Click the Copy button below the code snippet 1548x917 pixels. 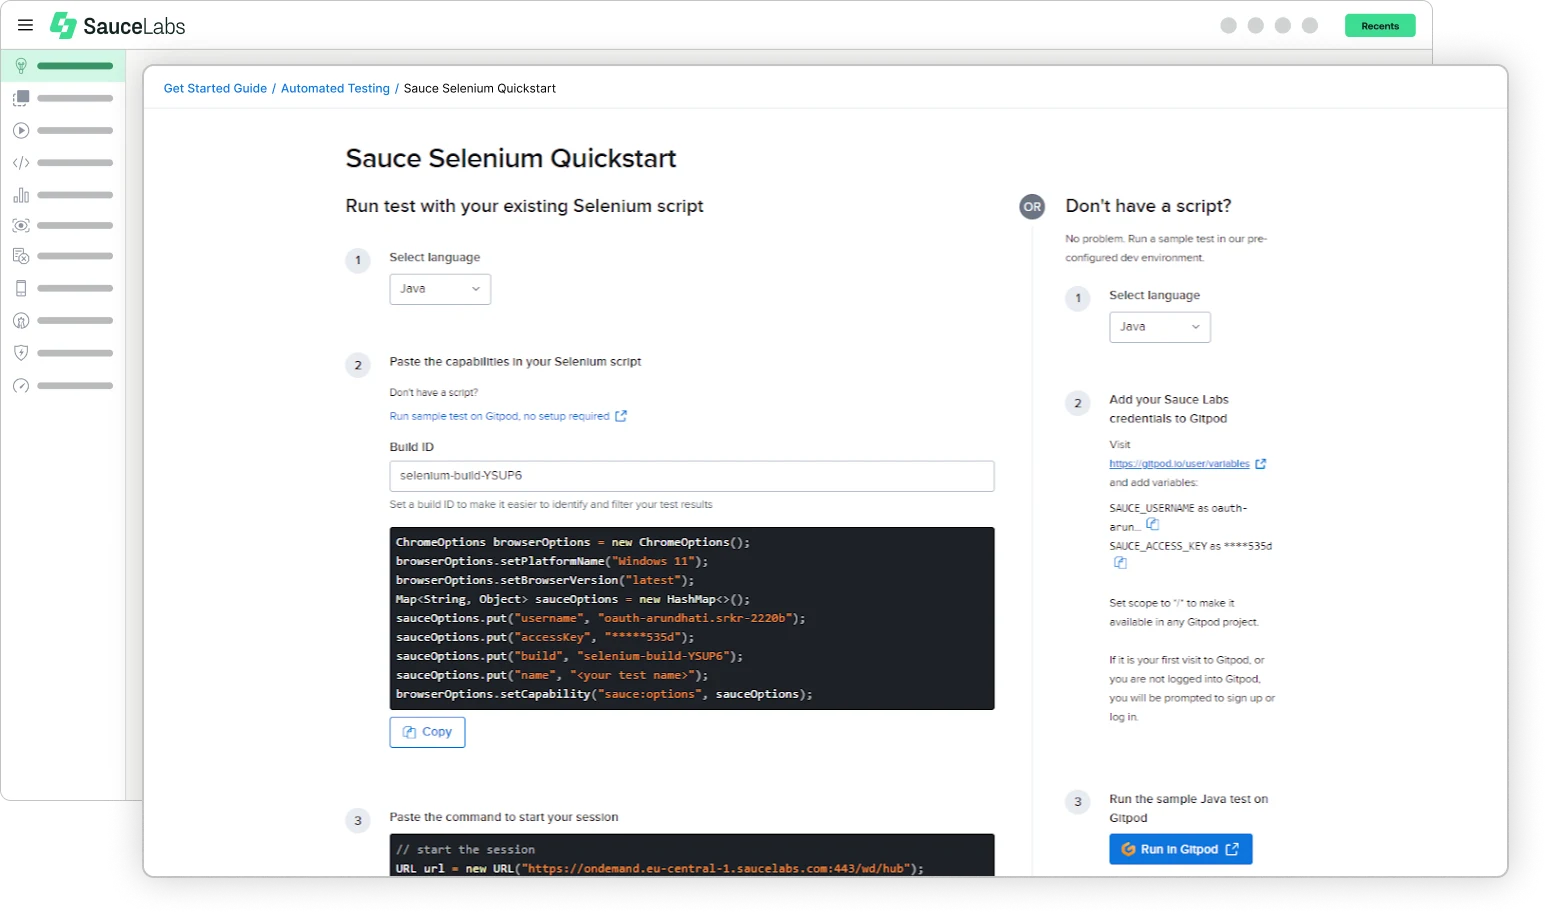427,731
